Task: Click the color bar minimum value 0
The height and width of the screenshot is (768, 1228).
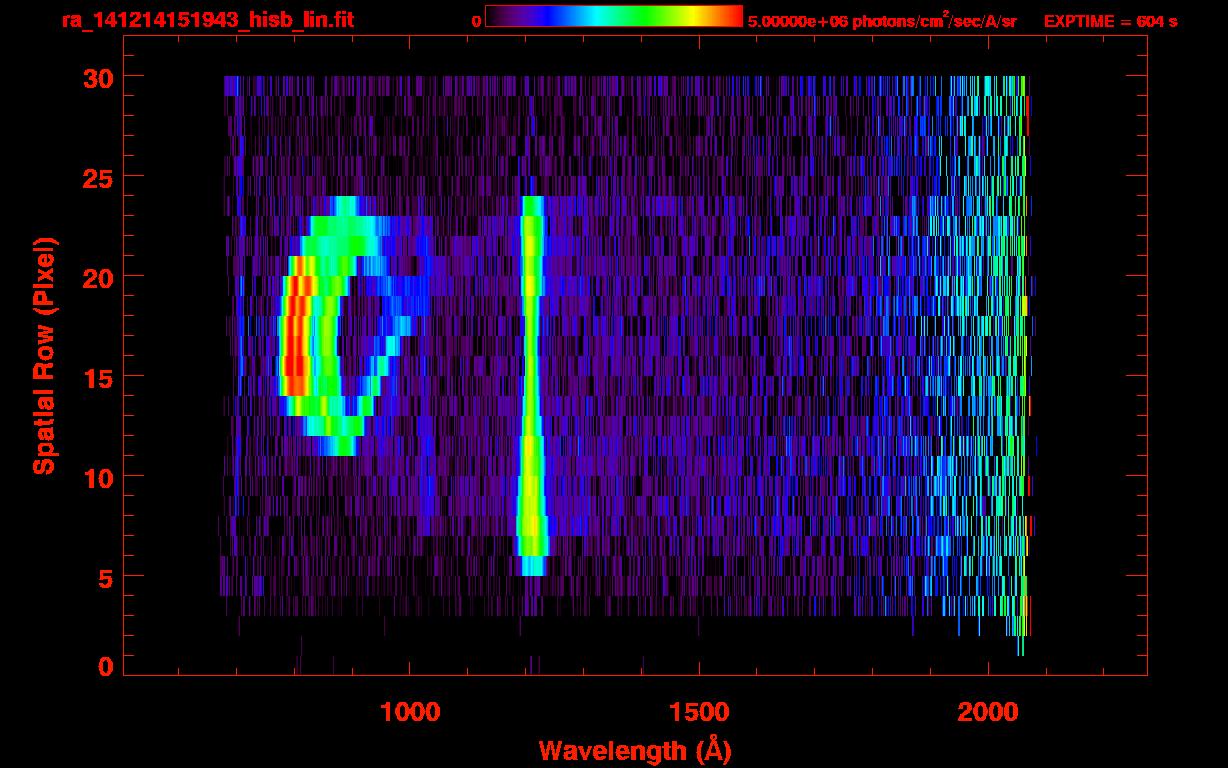Action: pyautogui.click(x=476, y=21)
